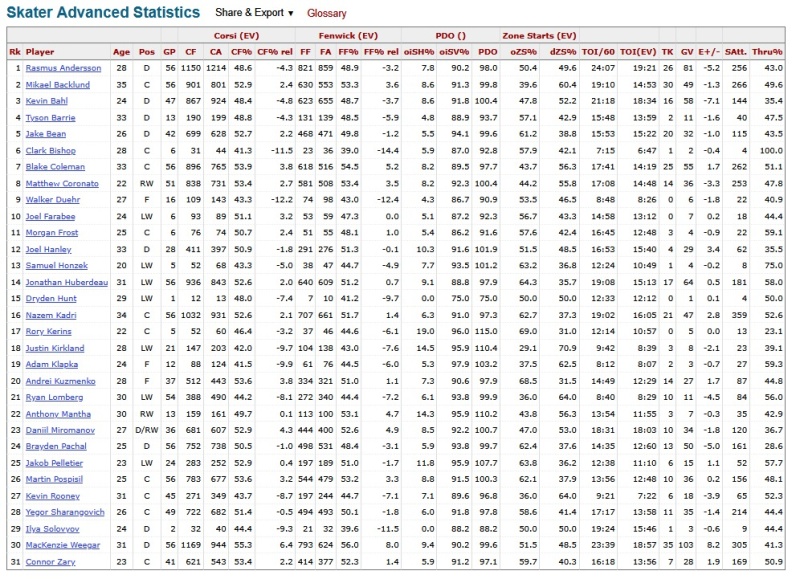Sort table by TOI(EV) column header
800x579 pixels.
pyautogui.click(x=638, y=52)
